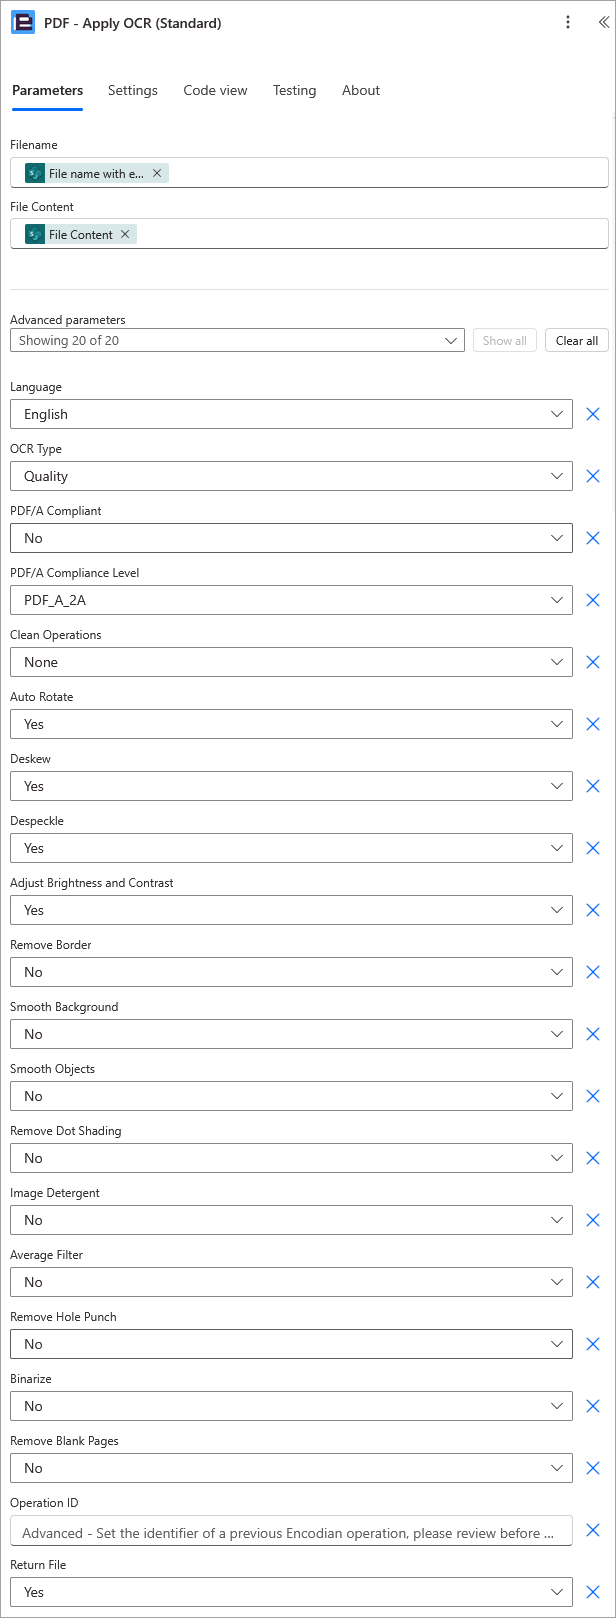Change the Auto Rotate dropdown value
616x1618 pixels.
pyautogui.click(x=291, y=724)
